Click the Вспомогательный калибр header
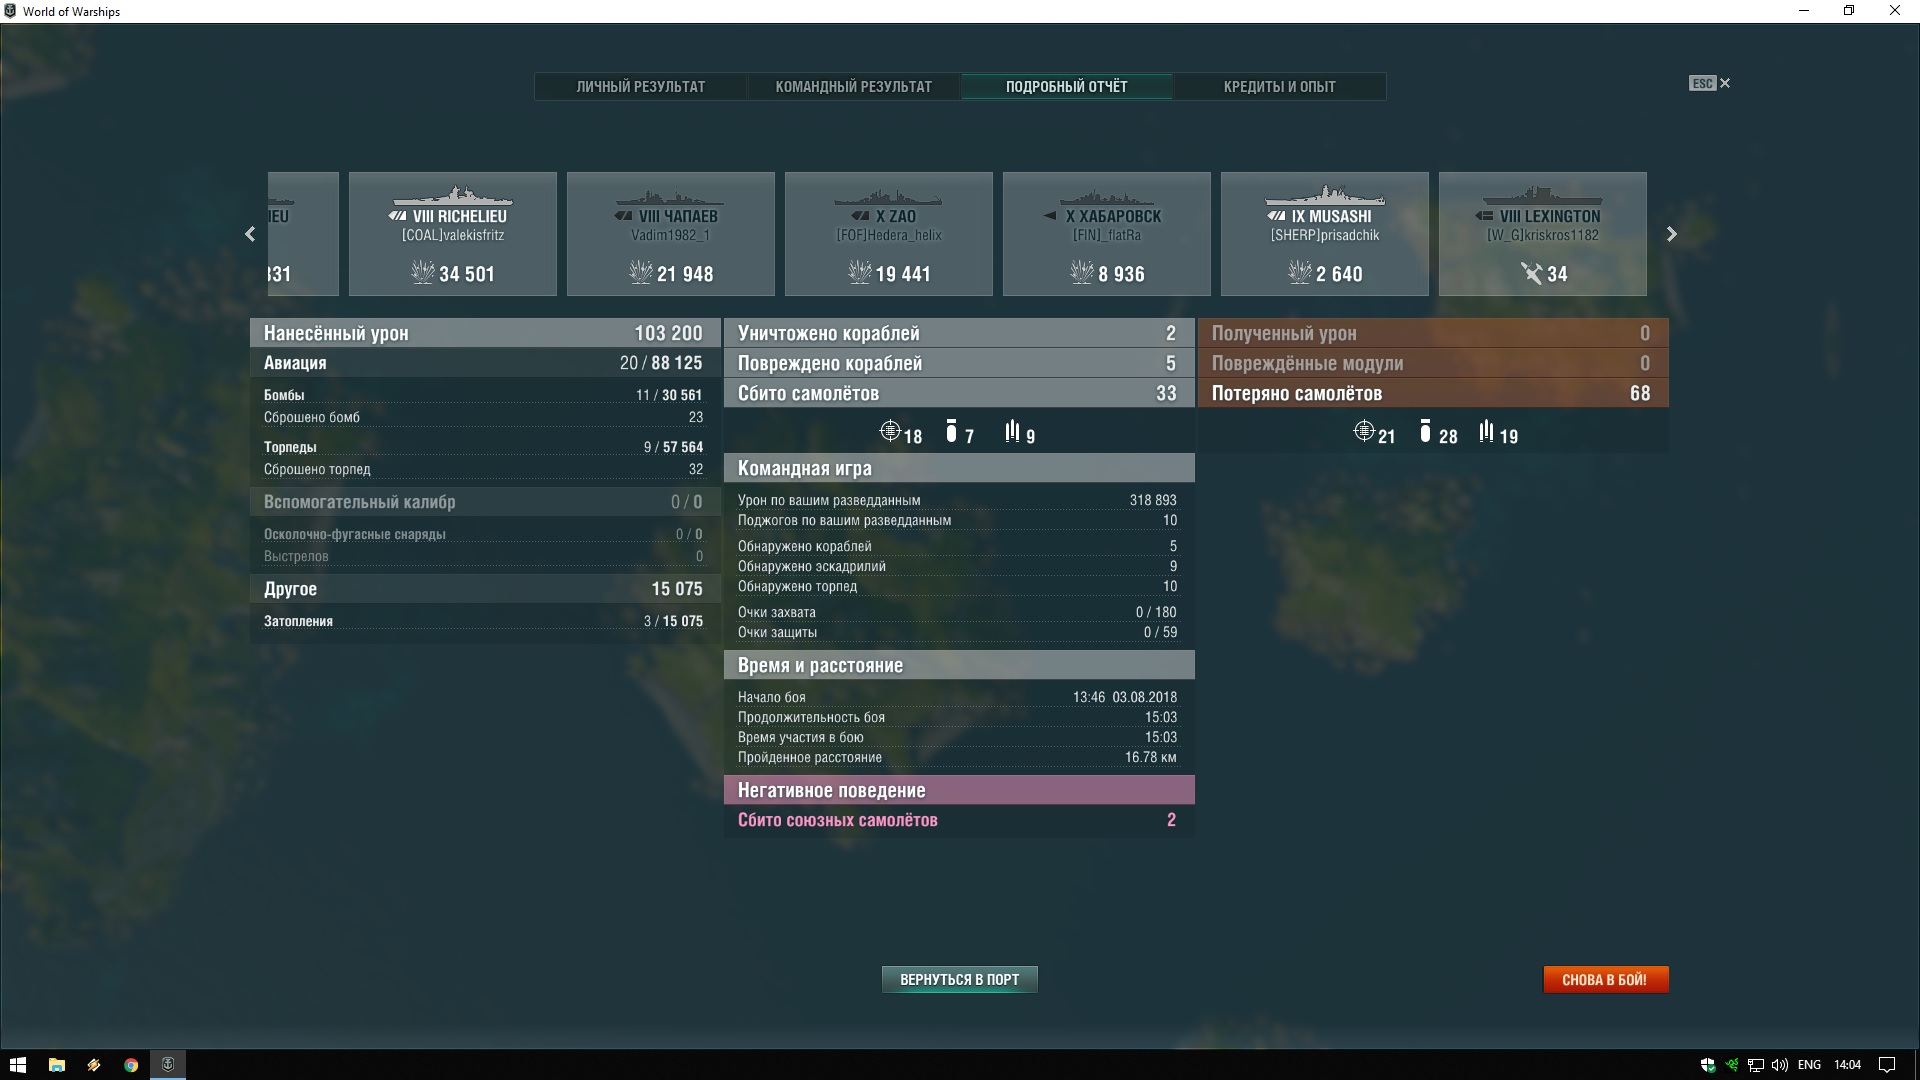The image size is (1920, 1080). point(485,502)
